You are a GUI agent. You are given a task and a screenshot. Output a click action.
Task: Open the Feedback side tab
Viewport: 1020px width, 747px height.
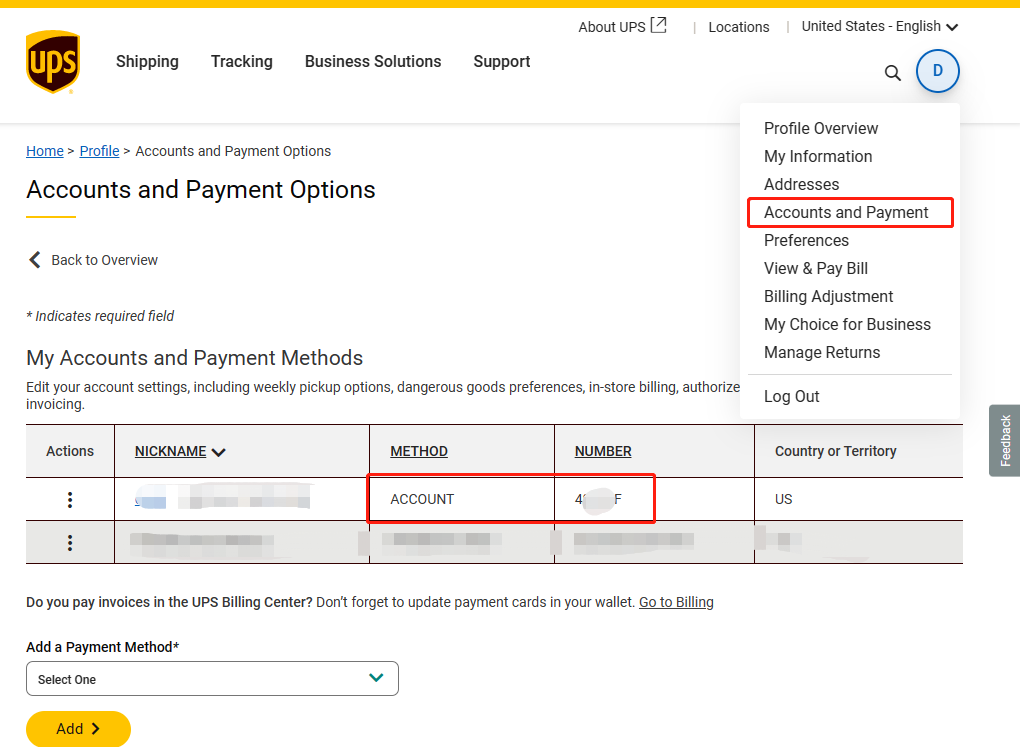coord(1005,441)
